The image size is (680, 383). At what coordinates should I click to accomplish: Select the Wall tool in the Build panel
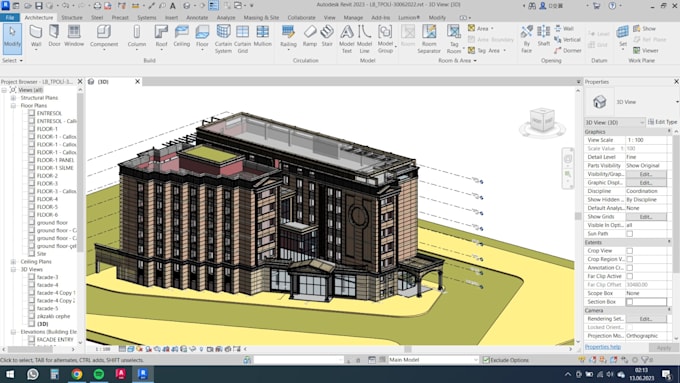(x=36, y=36)
